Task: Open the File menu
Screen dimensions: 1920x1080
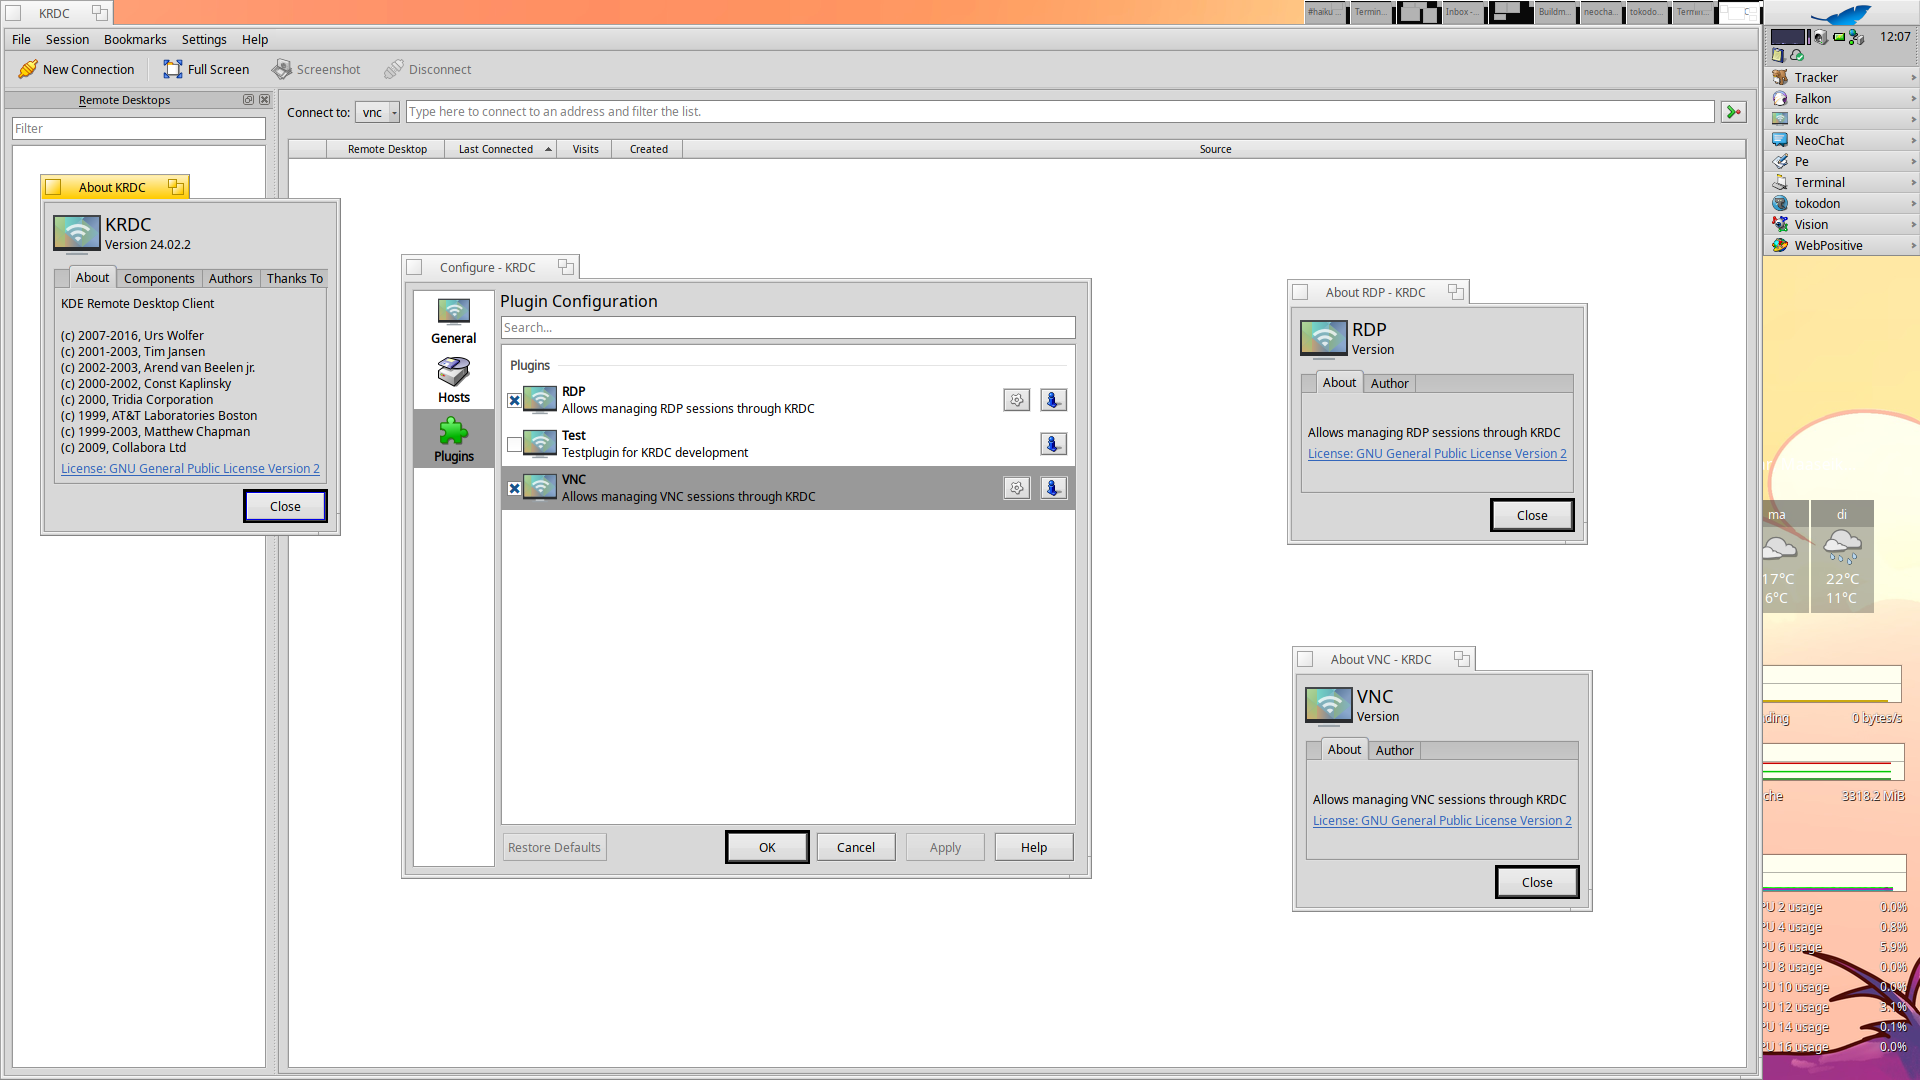Action: click(x=21, y=39)
